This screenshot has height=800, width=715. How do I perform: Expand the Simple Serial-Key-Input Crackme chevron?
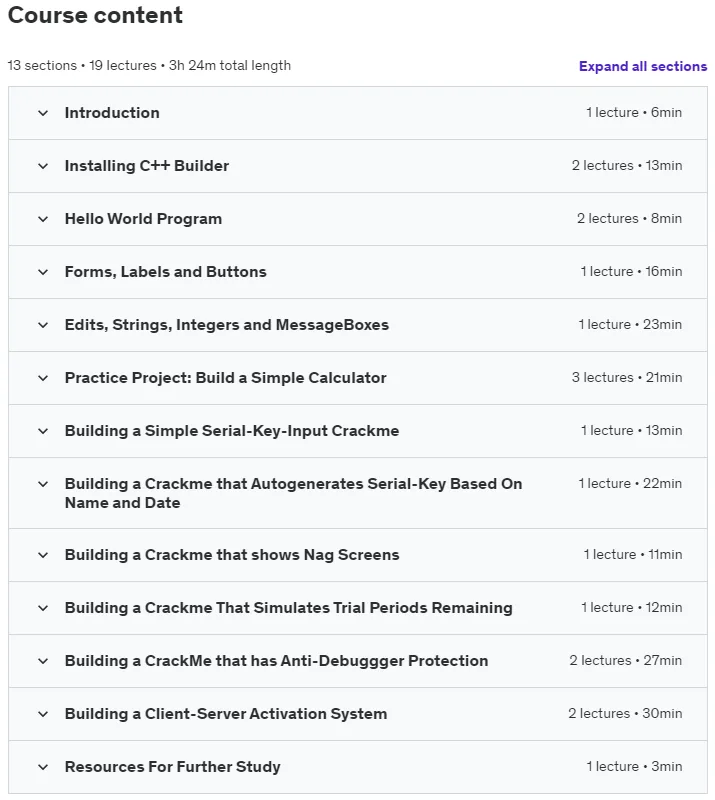tap(43, 432)
